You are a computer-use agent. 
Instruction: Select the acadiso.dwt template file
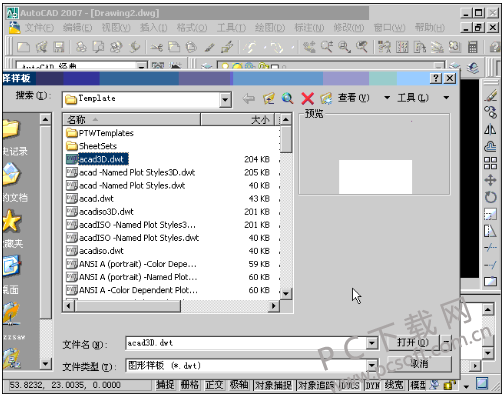(x=101, y=251)
